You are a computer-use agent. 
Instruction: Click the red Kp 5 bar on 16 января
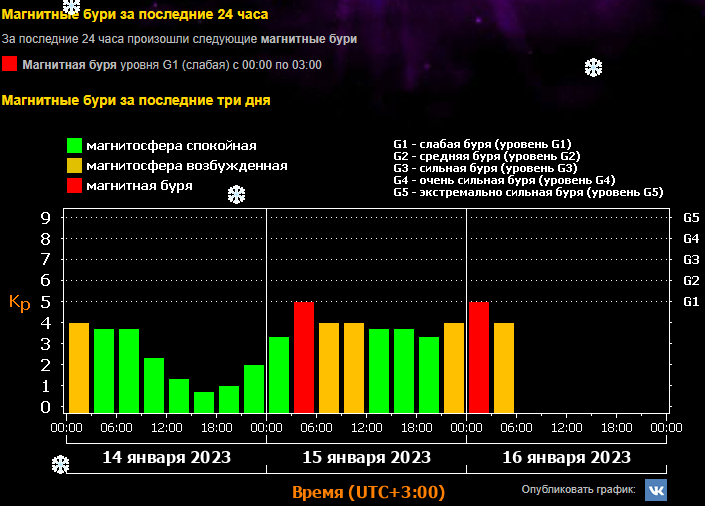click(479, 358)
